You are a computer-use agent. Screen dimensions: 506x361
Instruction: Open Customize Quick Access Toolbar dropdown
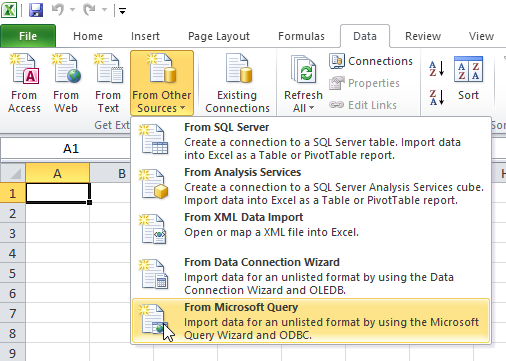(x=122, y=11)
